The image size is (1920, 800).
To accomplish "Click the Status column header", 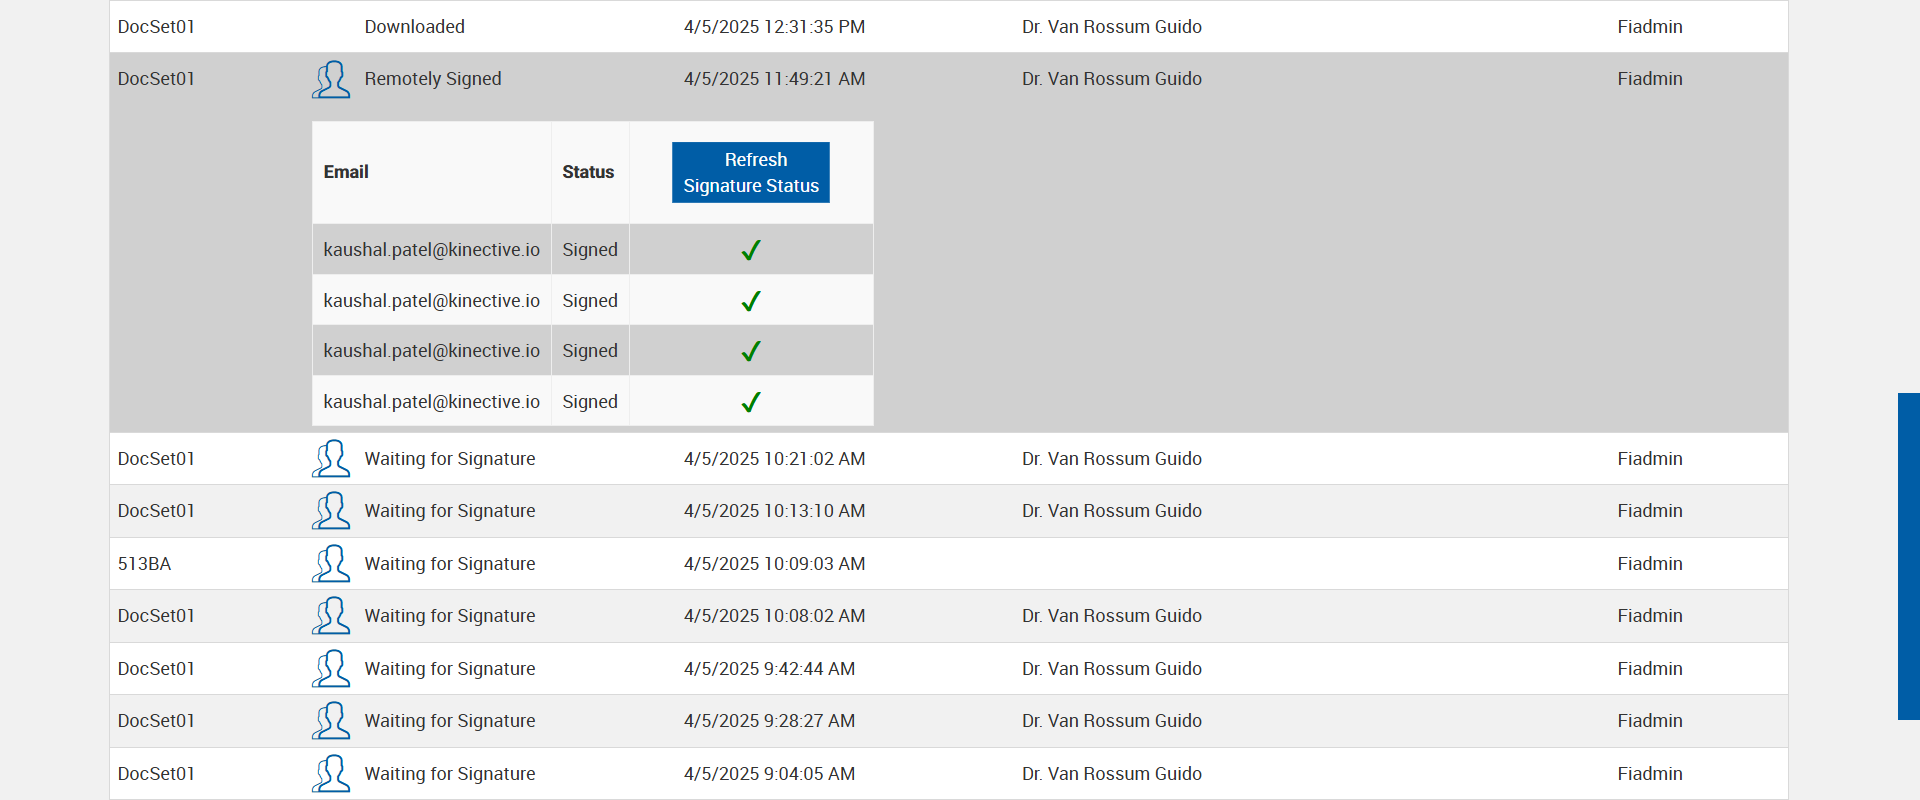I will pyautogui.click(x=588, y=172).
